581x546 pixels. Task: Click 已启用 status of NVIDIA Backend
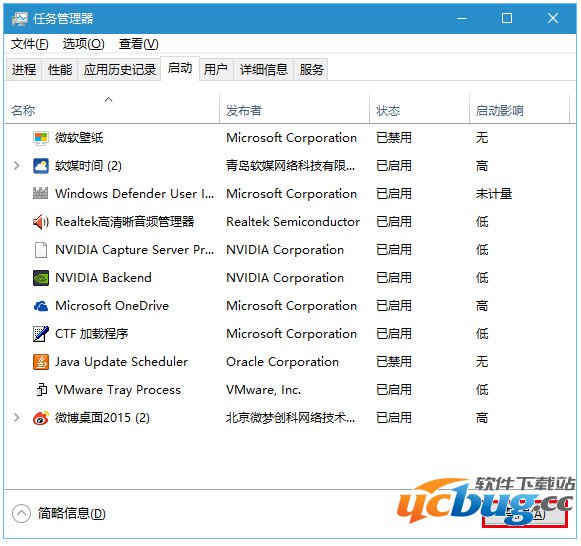394,278
